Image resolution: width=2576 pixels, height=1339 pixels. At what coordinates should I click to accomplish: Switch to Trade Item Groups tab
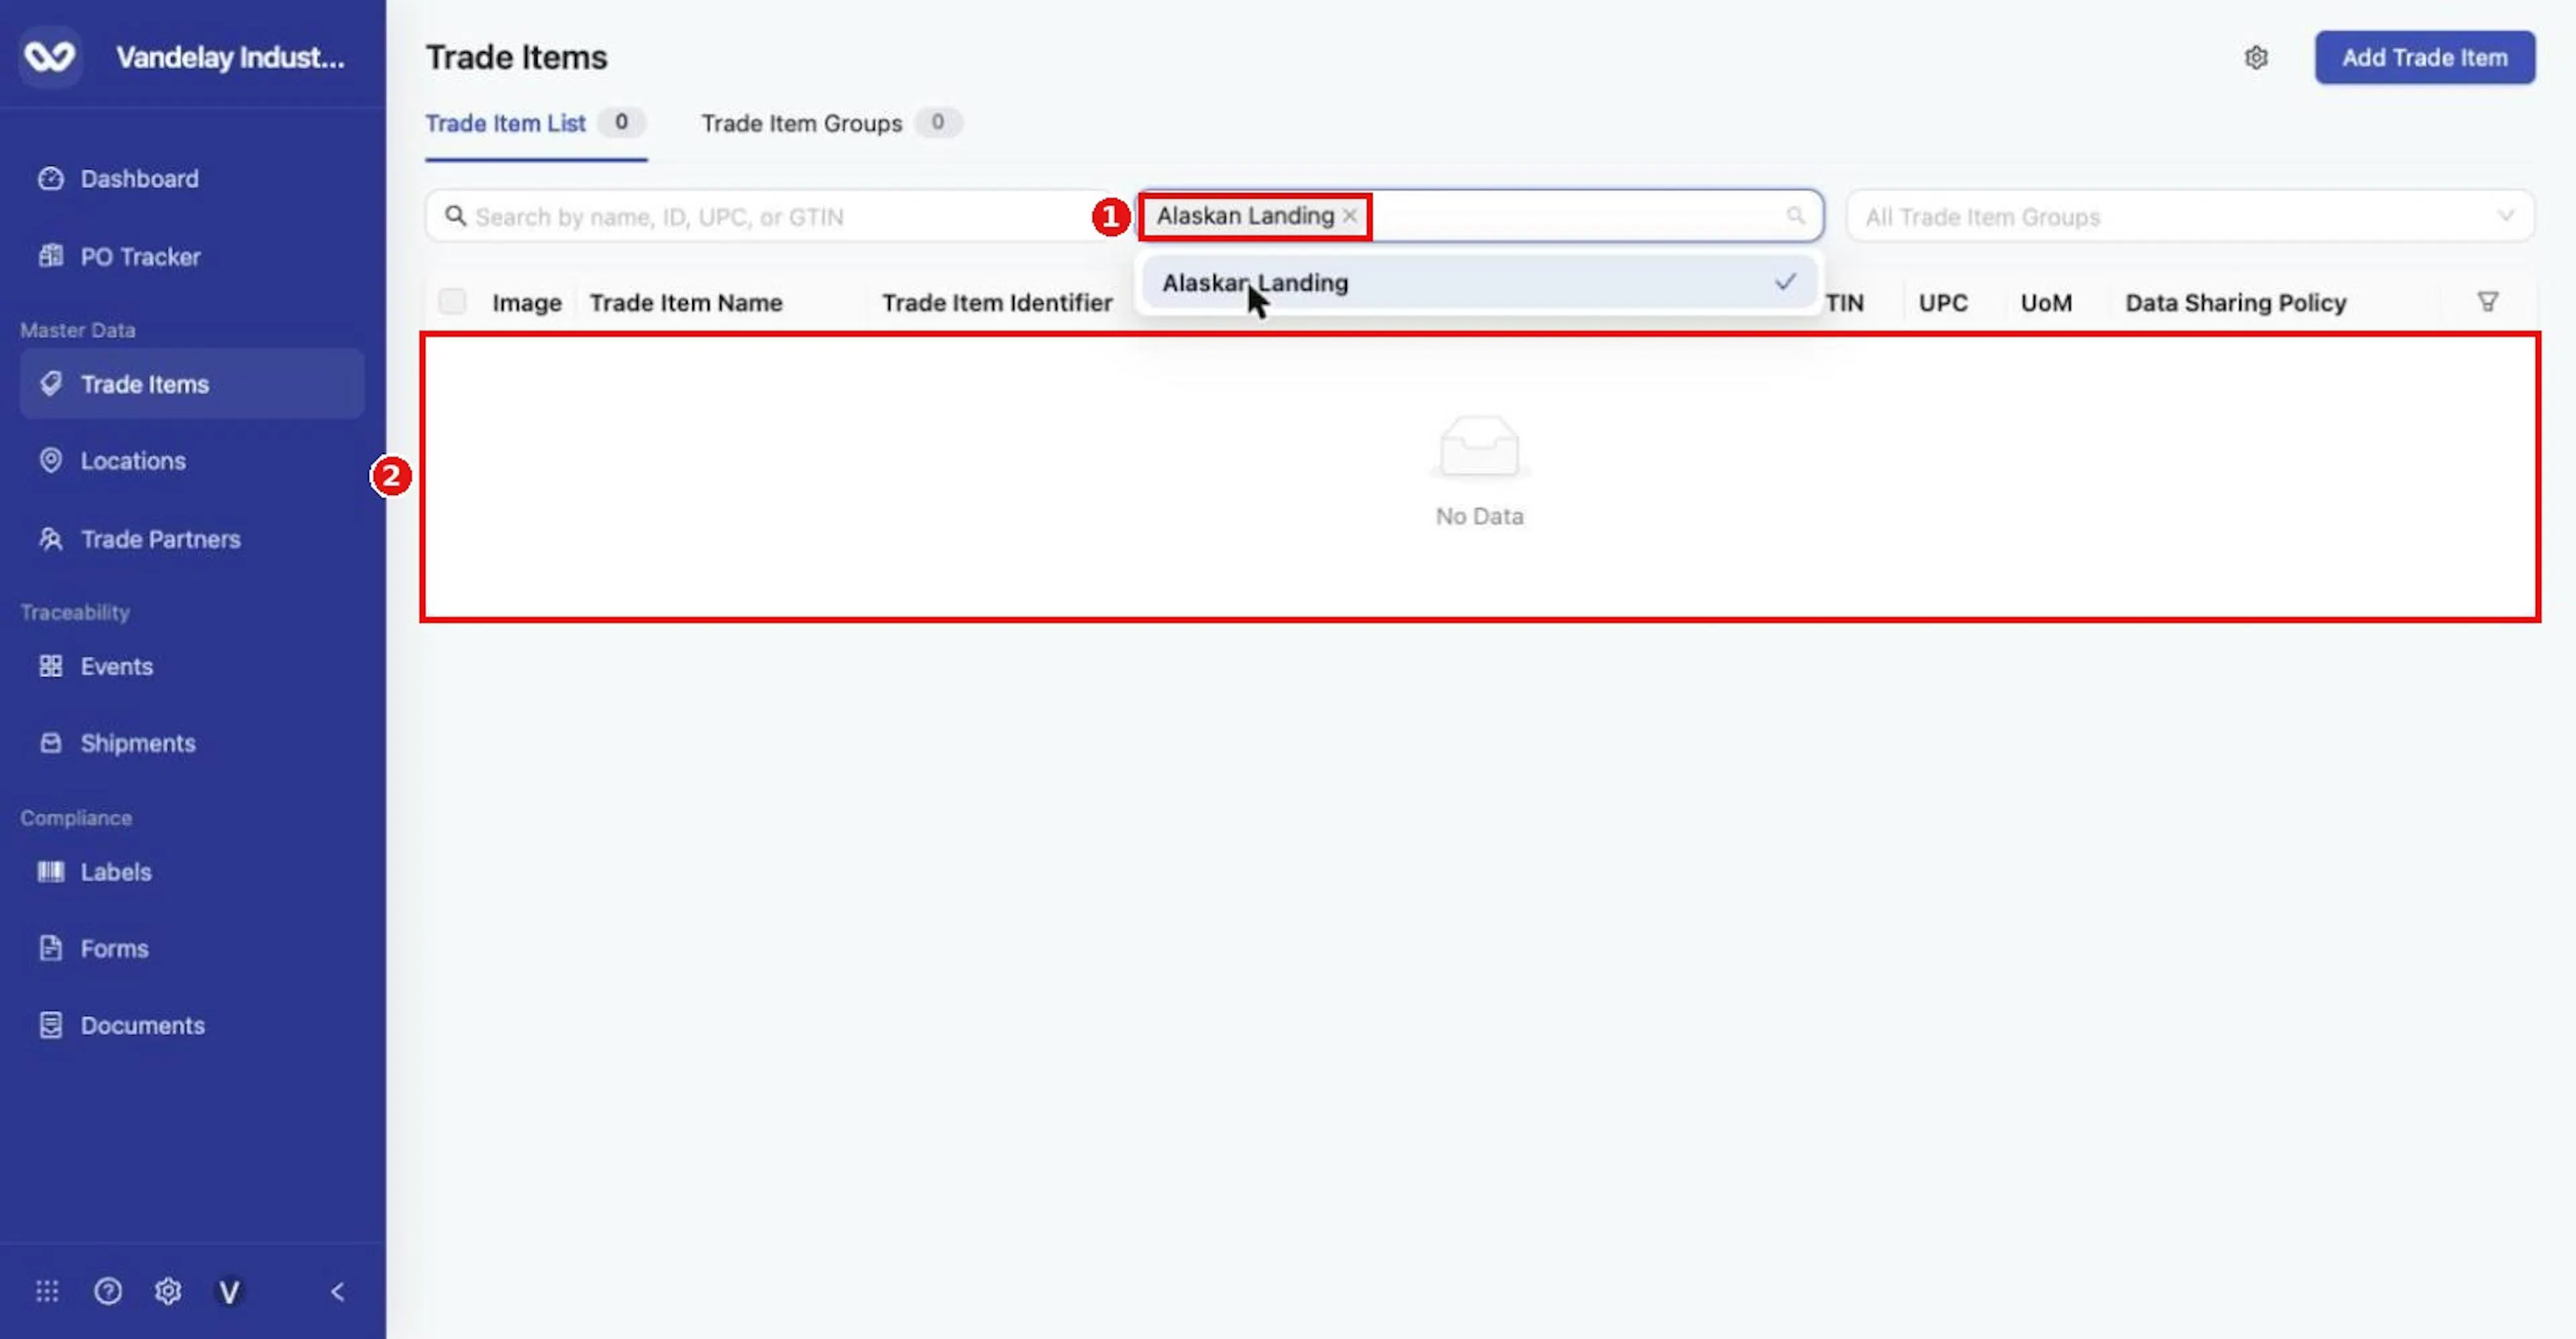click(831, 124)
